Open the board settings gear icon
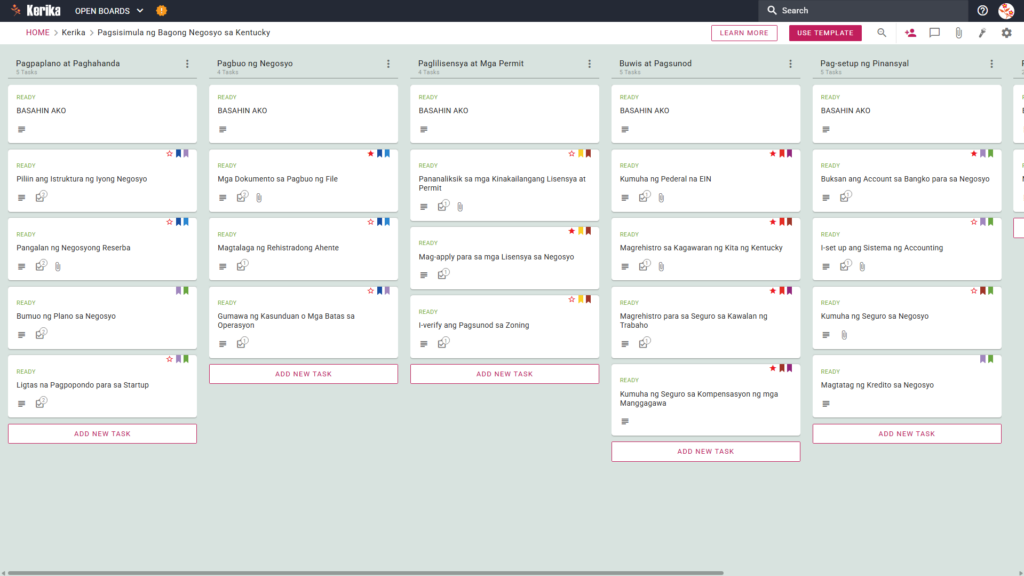This screenshot has width=1024, height=576. (x=1006, y=33)
